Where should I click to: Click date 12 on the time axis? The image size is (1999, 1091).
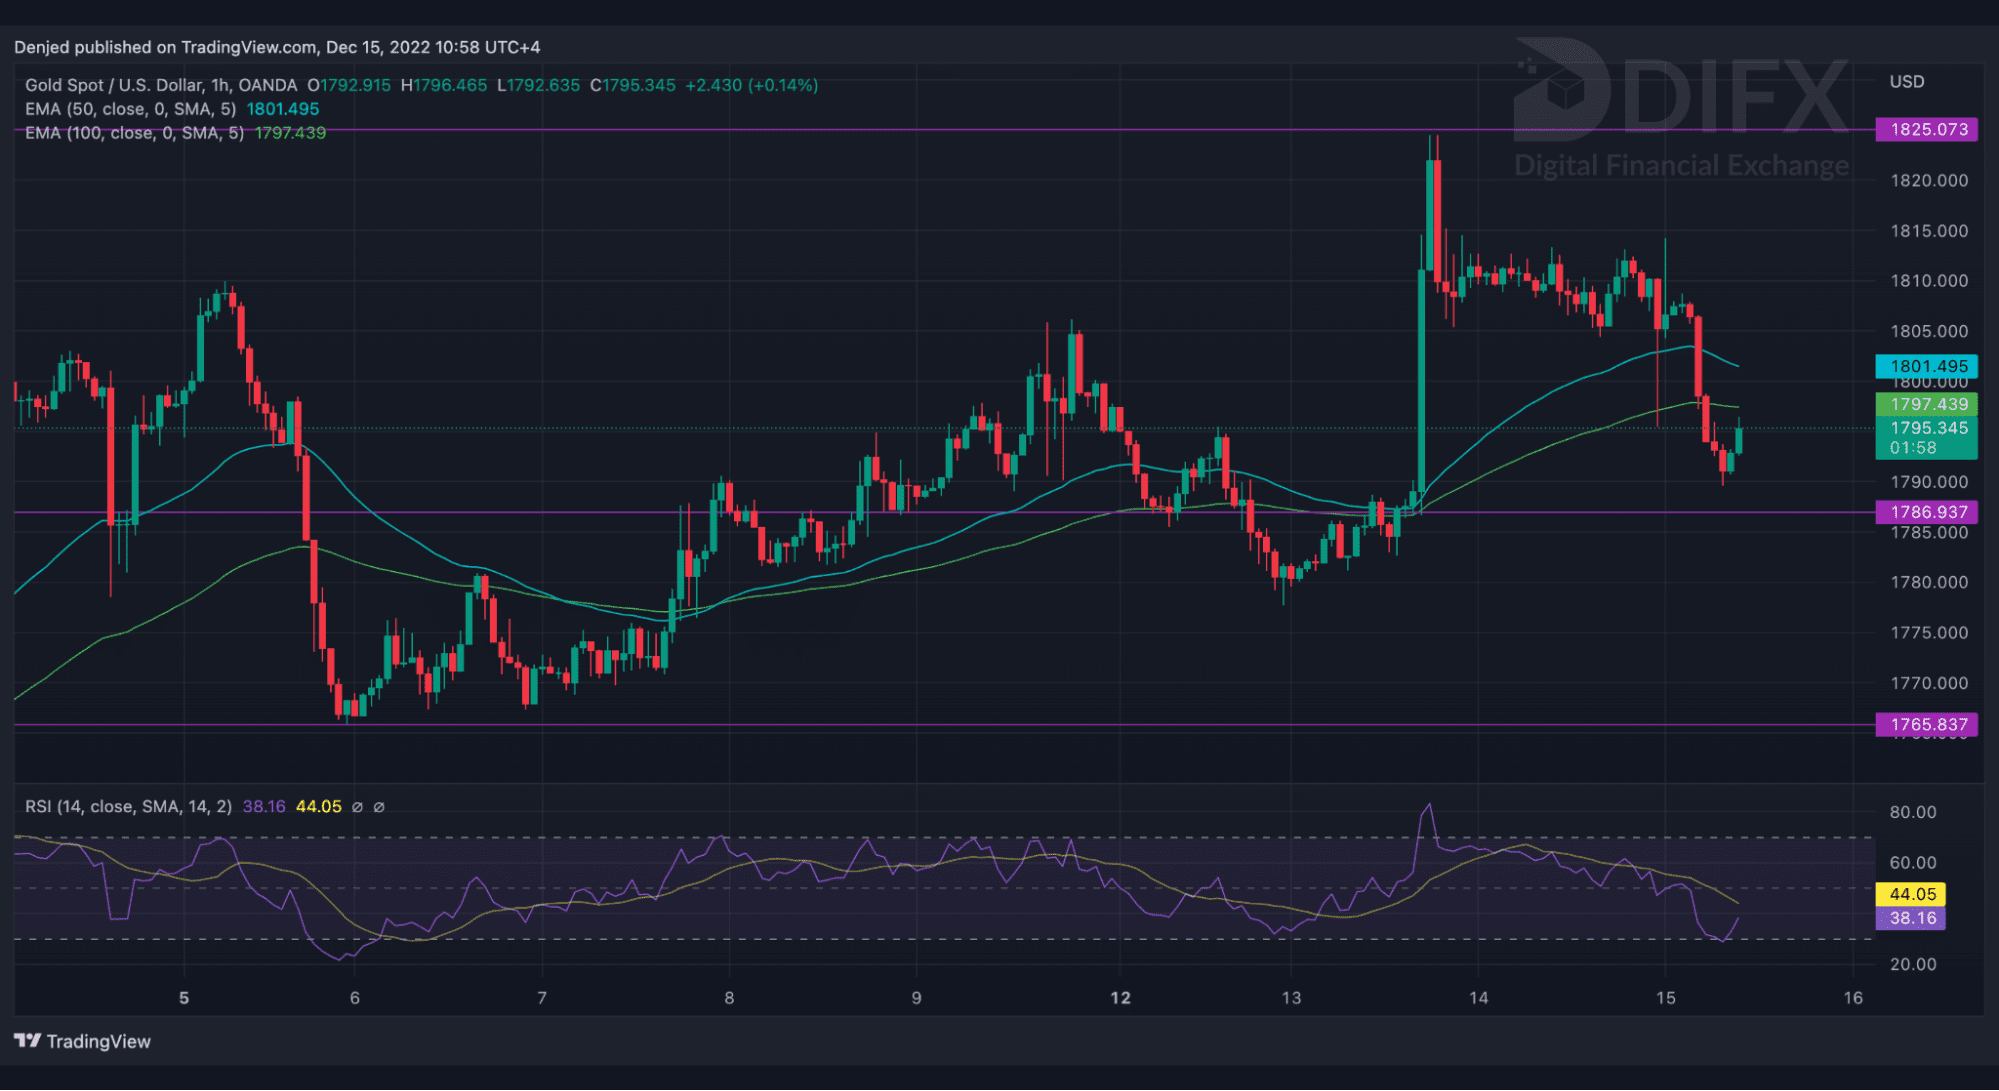pyautogui.click(x=1120, y=997)
